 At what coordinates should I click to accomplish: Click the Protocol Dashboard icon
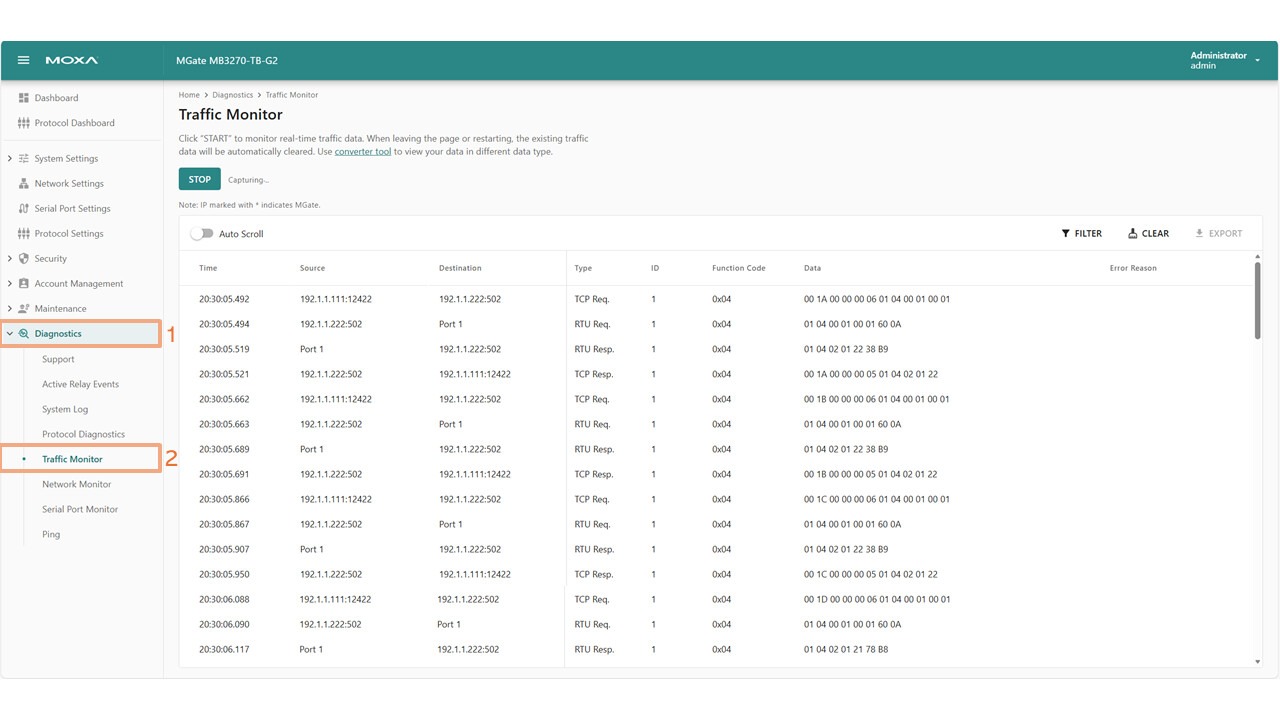click(24, 123)
